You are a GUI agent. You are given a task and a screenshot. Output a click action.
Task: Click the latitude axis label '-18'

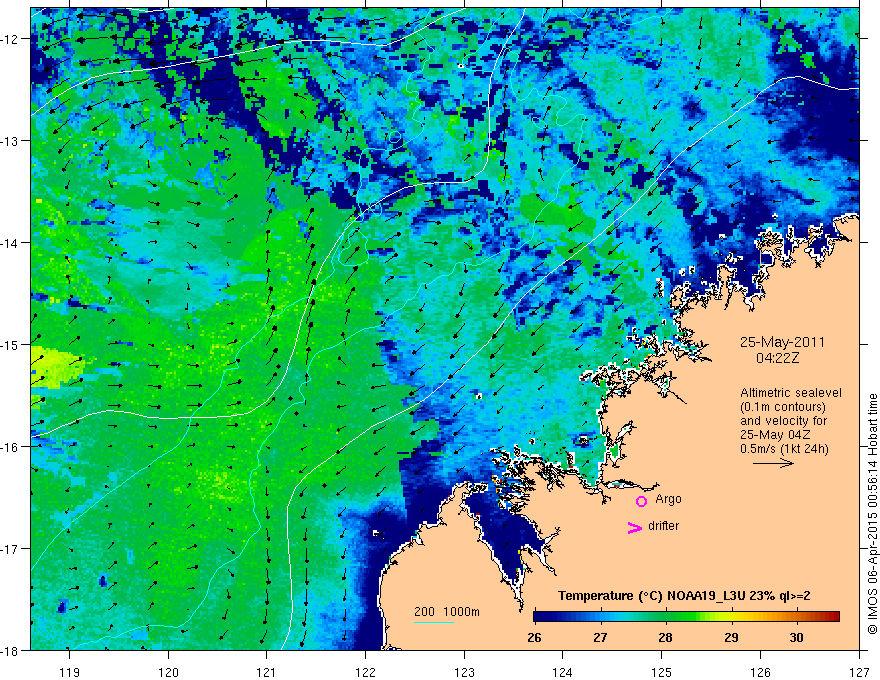point(10,650)
